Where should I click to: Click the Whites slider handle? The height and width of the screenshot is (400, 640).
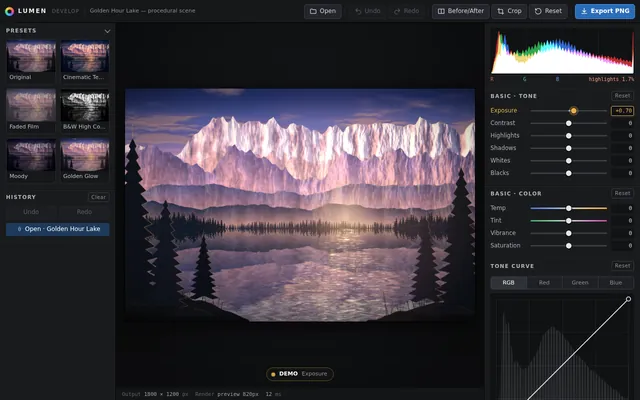pos(569,161)
